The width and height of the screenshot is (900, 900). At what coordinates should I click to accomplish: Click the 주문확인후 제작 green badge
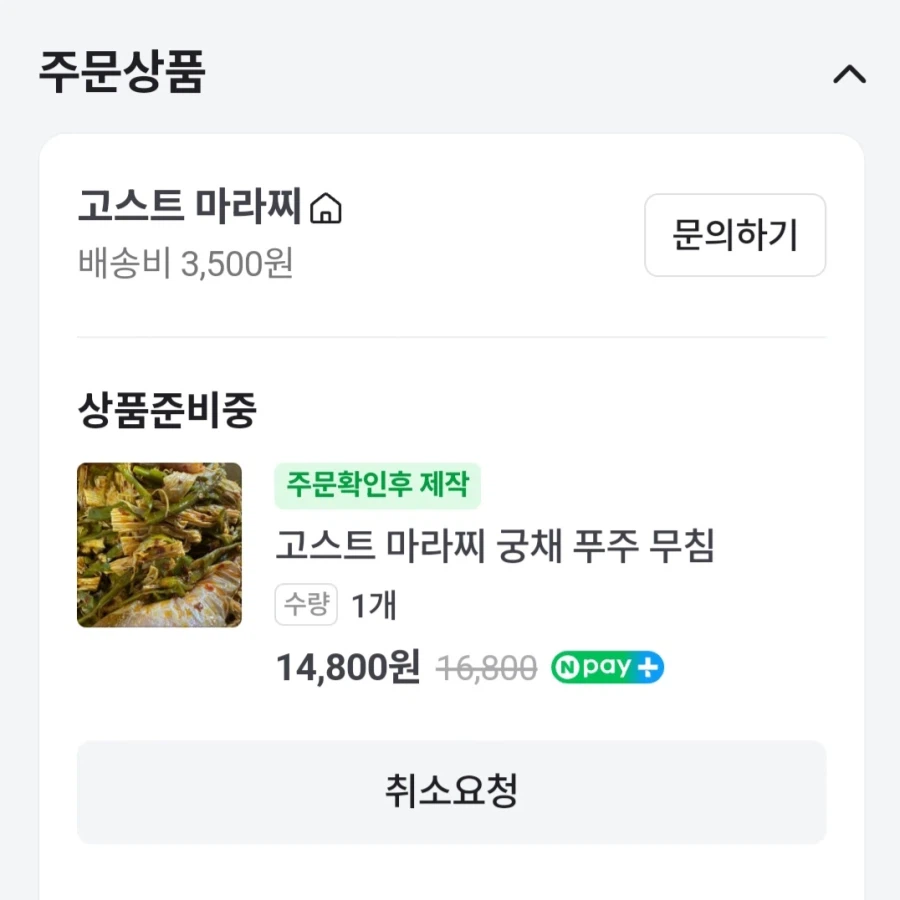point(378,486)
